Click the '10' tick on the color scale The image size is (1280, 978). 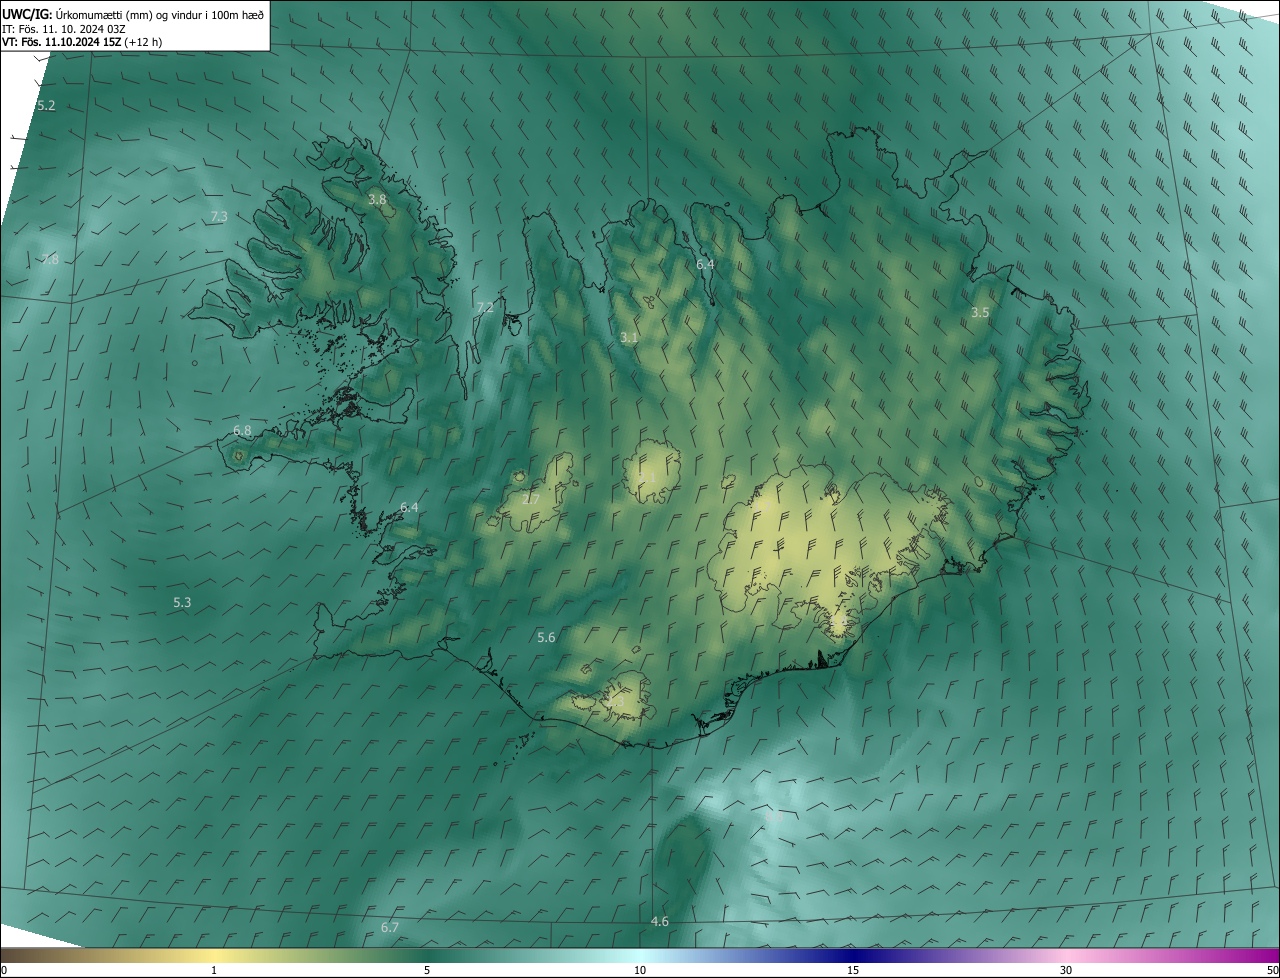coord(640,971)
